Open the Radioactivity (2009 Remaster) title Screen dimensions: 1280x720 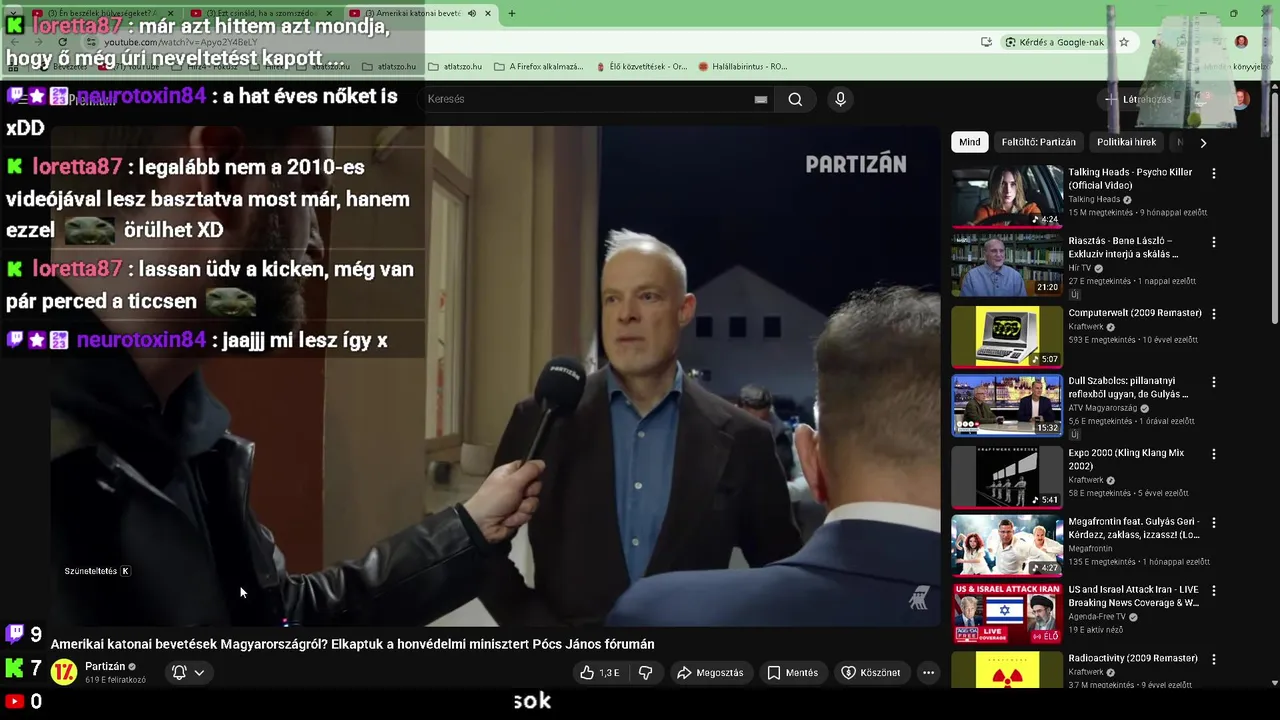point(1133,658)
